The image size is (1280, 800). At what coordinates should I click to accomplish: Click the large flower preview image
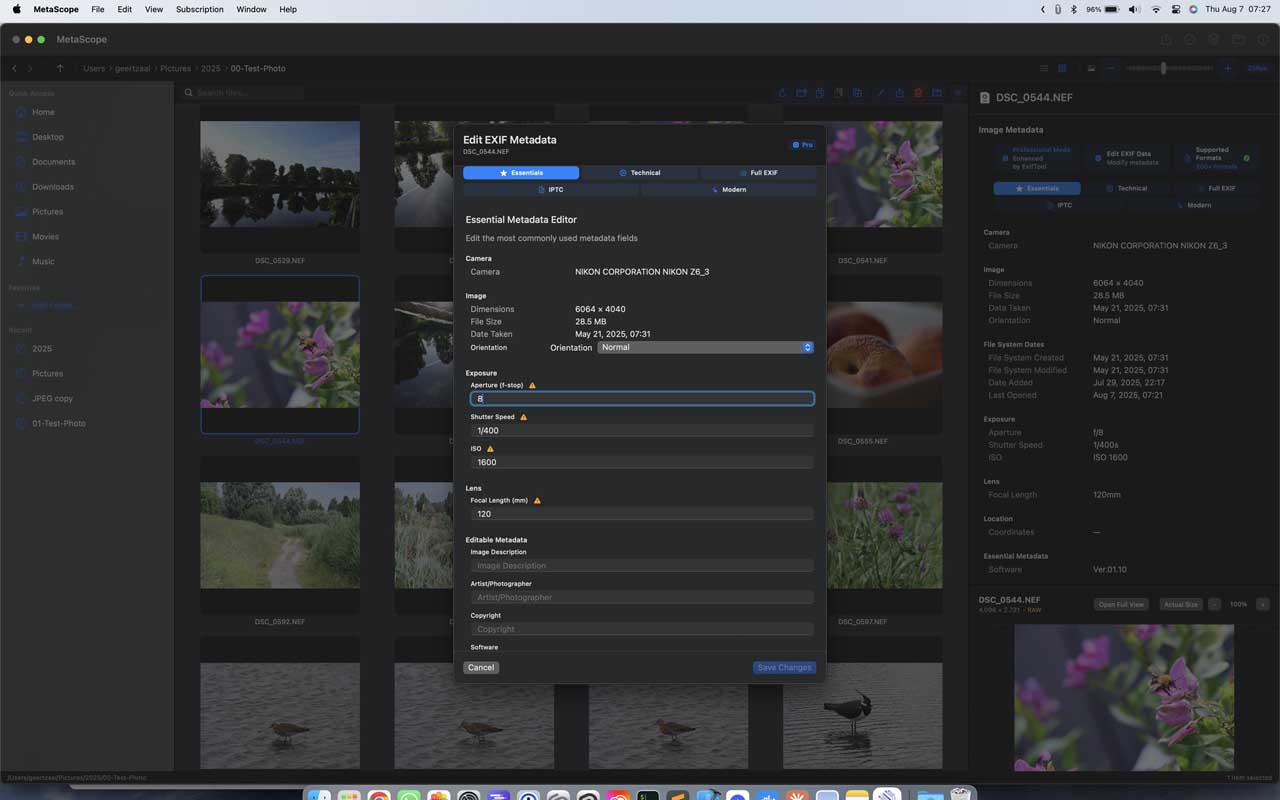point(1124,697)
